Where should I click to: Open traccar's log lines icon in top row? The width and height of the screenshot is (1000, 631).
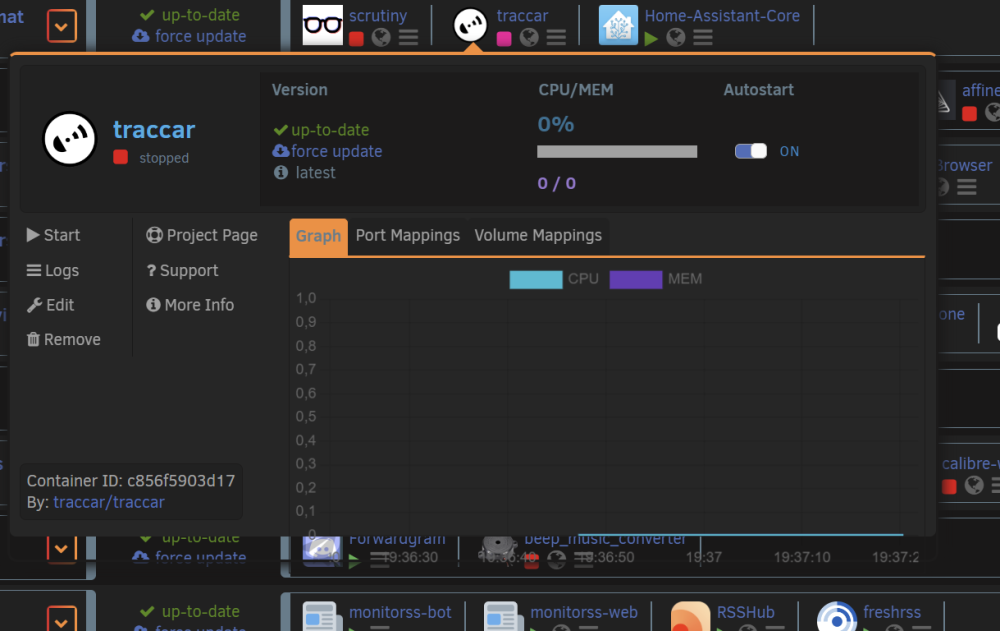556,38
